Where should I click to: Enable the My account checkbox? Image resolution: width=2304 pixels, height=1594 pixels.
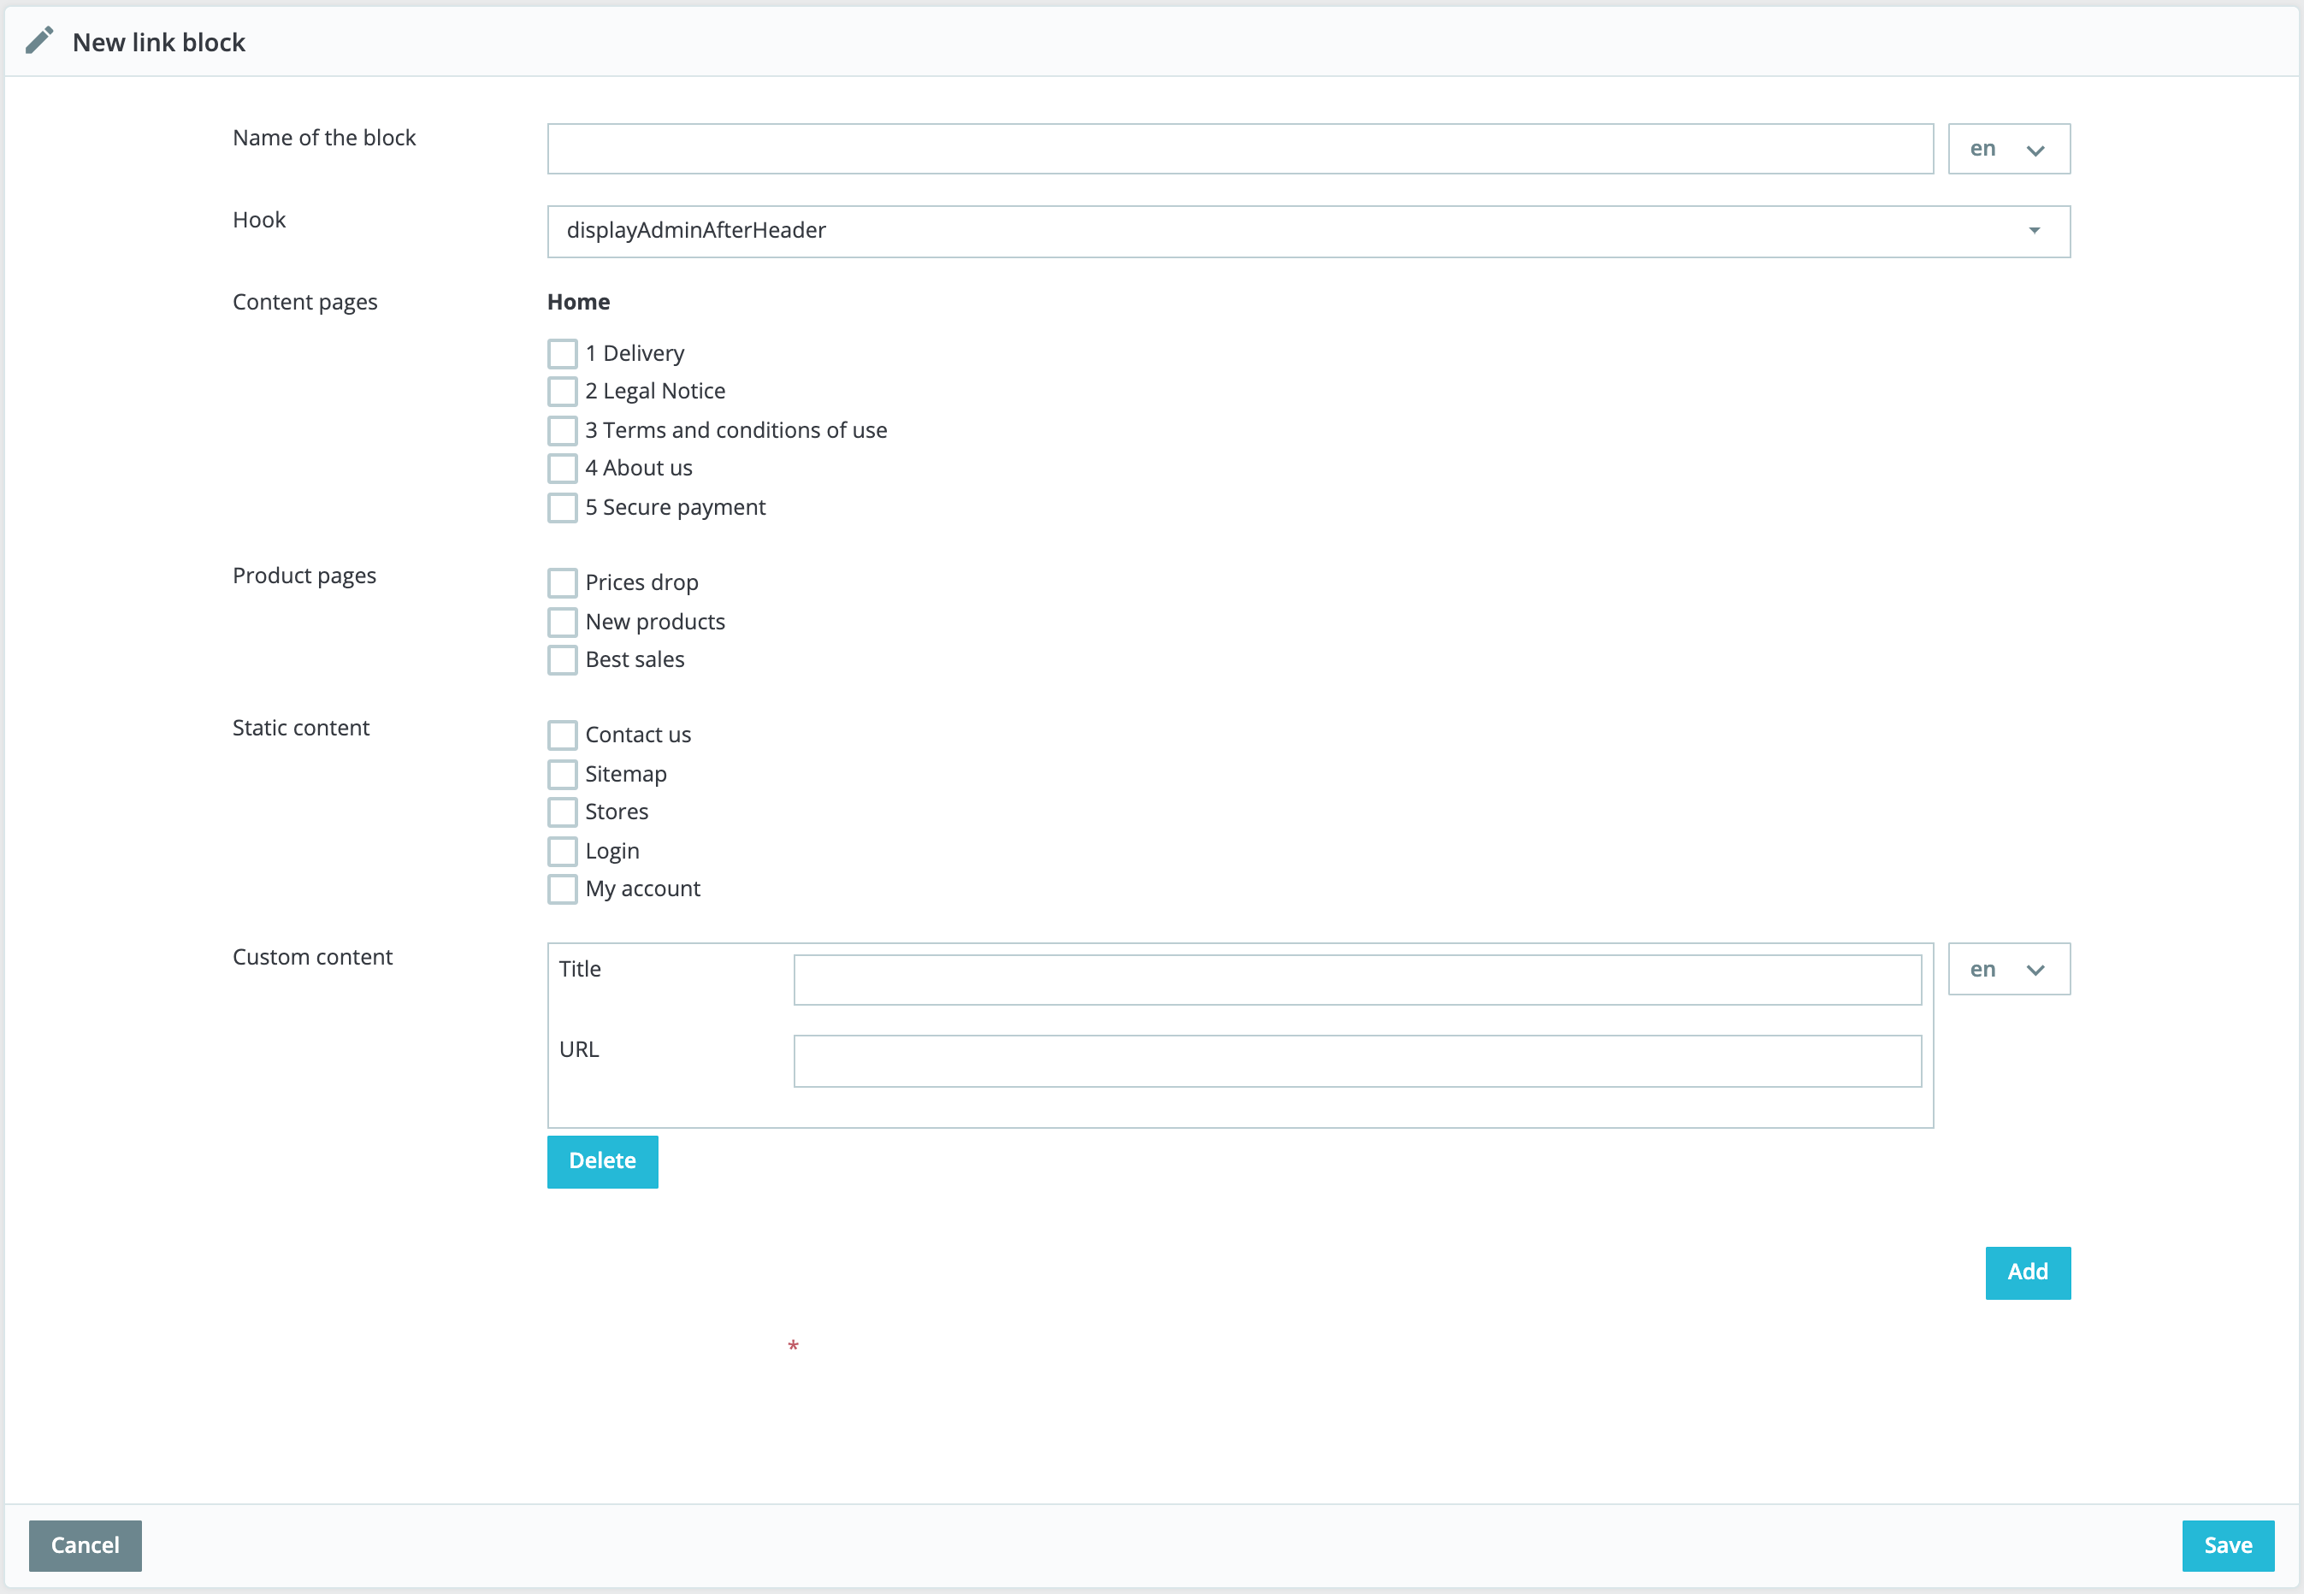point(562,889)
